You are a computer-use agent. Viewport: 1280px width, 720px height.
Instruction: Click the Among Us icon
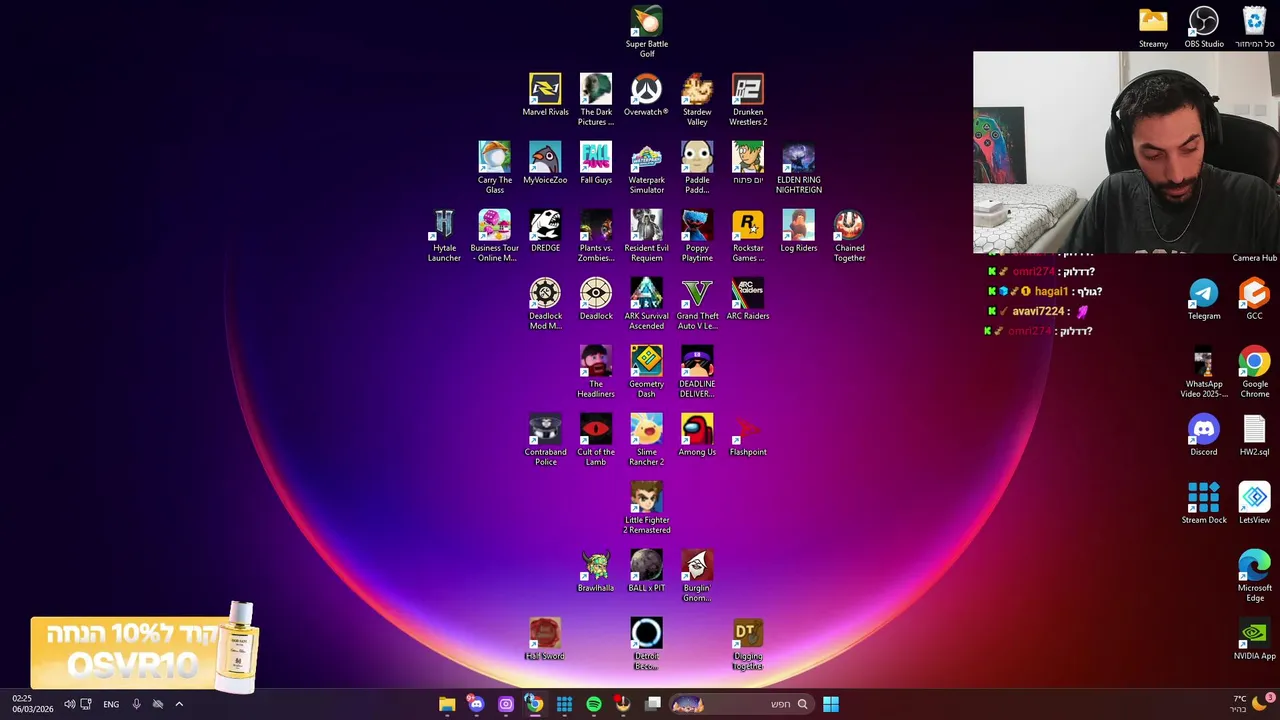[x=697, y=435]
